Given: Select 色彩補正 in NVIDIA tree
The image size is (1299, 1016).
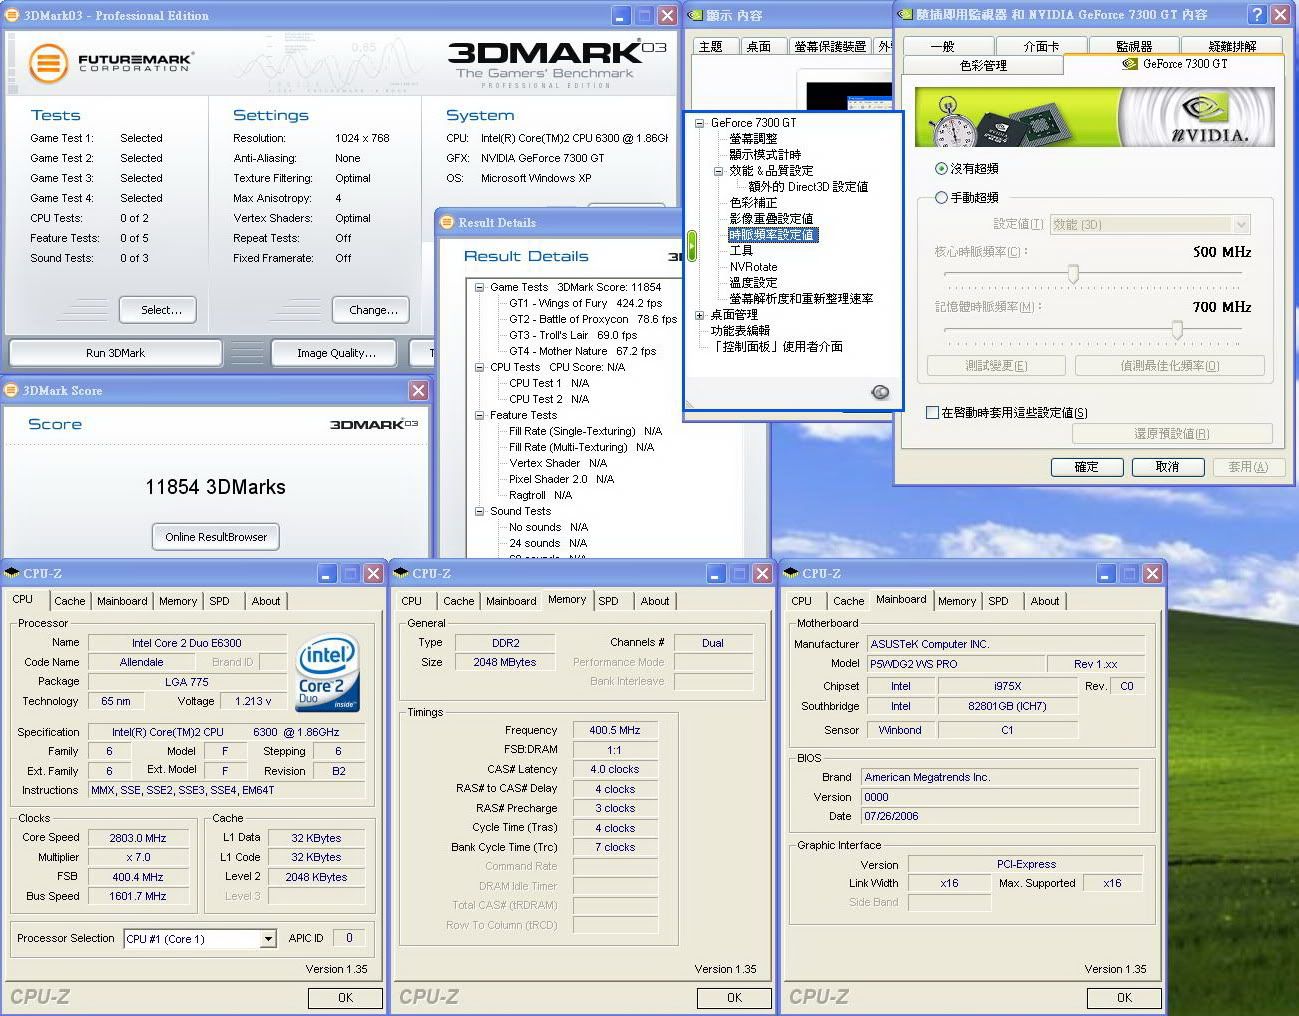Looking at the screenshot, I should click(753, 203).
